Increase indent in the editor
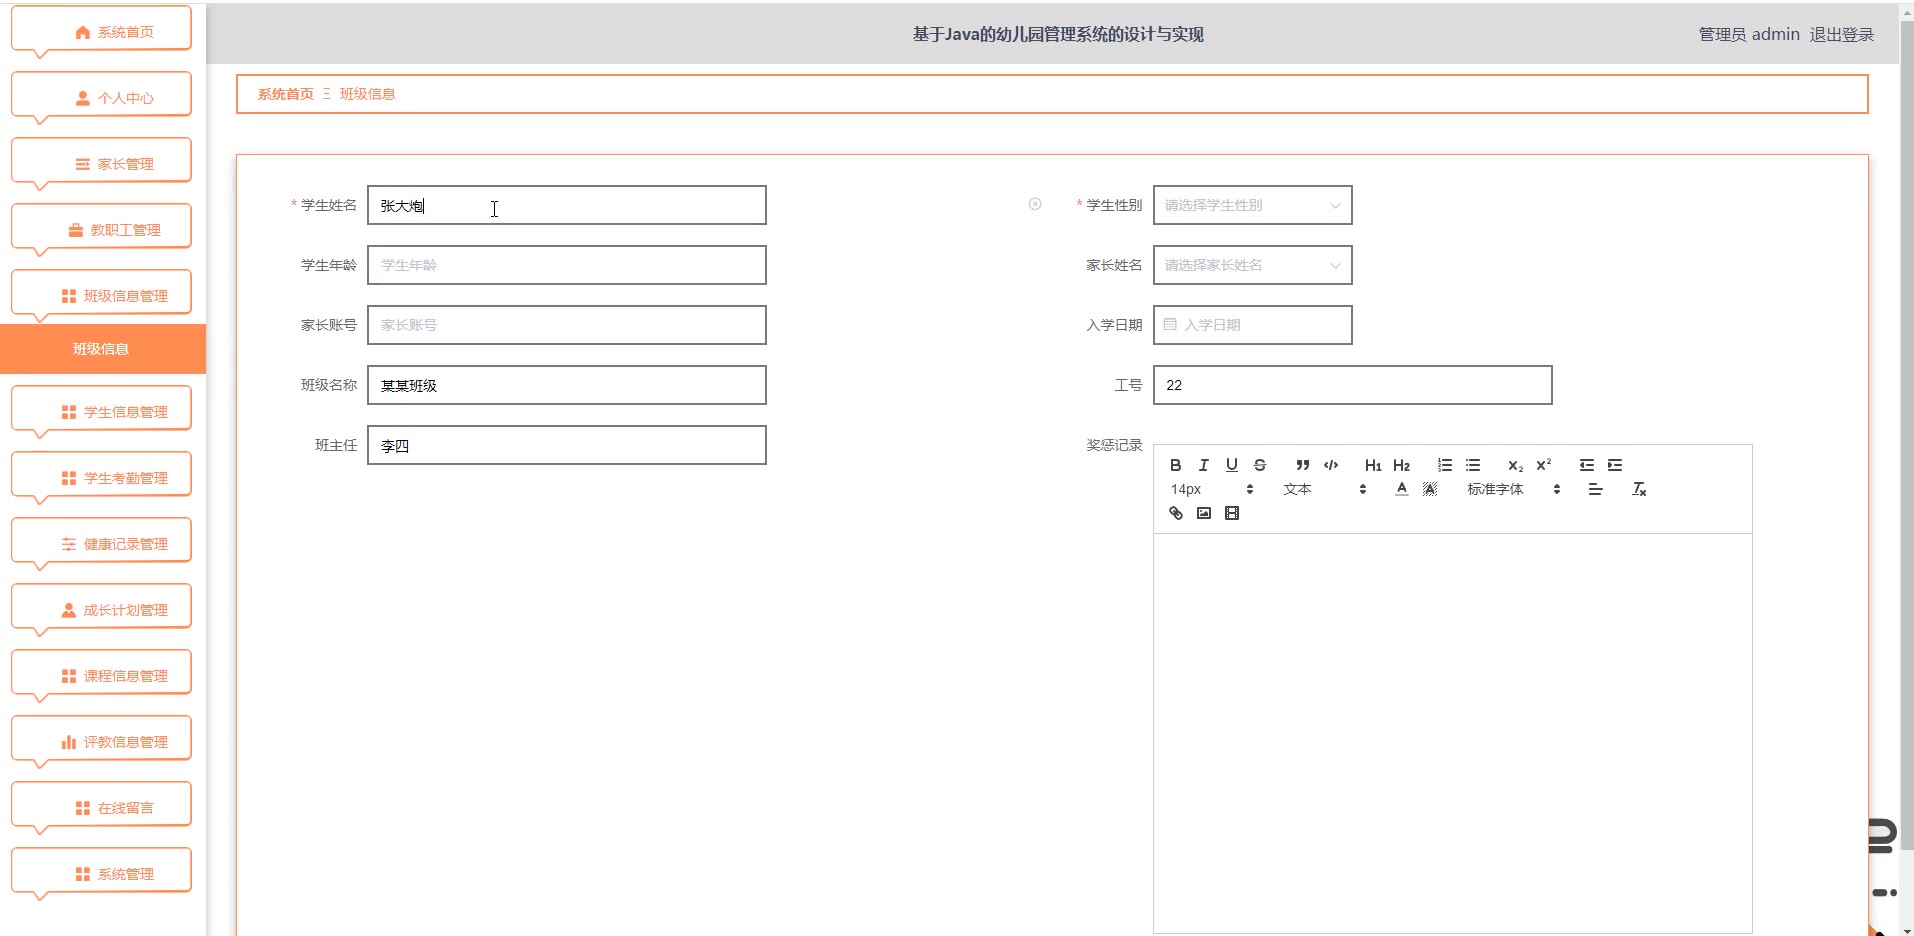Viewport: 1914px width, 936px height. pyautogui.click(x=1615, y=465)
